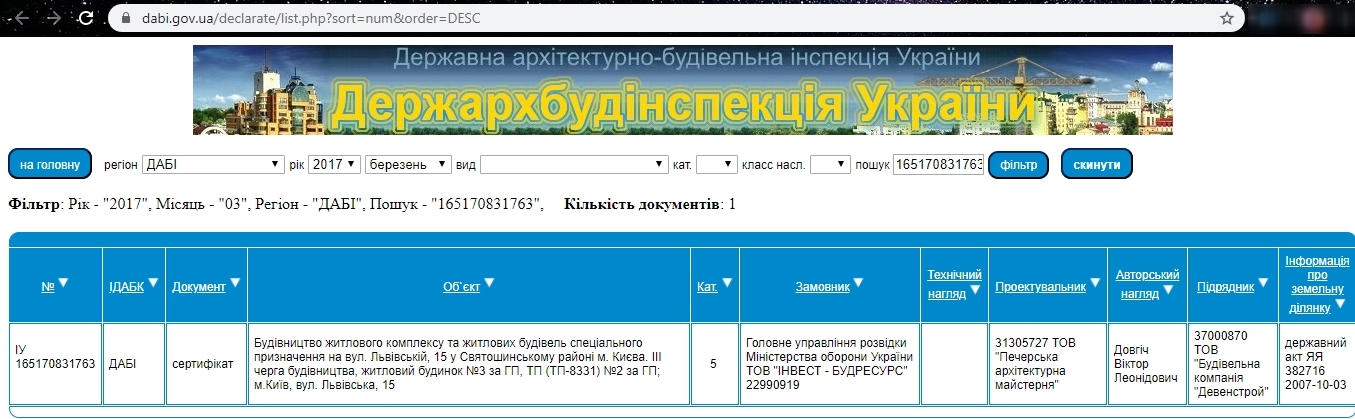Click the ІУ 165170831763 number cell
The height and width of the screenshot is (419, 1355).
point(55,364)
